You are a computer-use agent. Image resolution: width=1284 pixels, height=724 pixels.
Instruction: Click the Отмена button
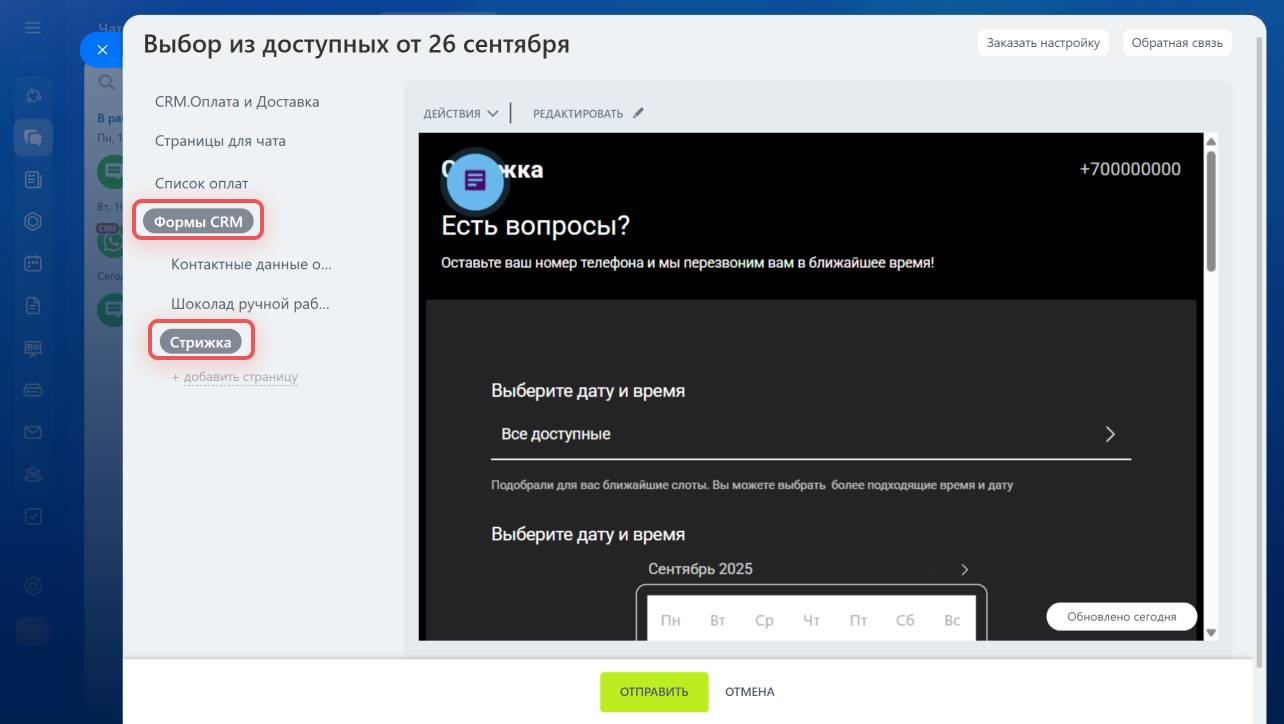749,692
